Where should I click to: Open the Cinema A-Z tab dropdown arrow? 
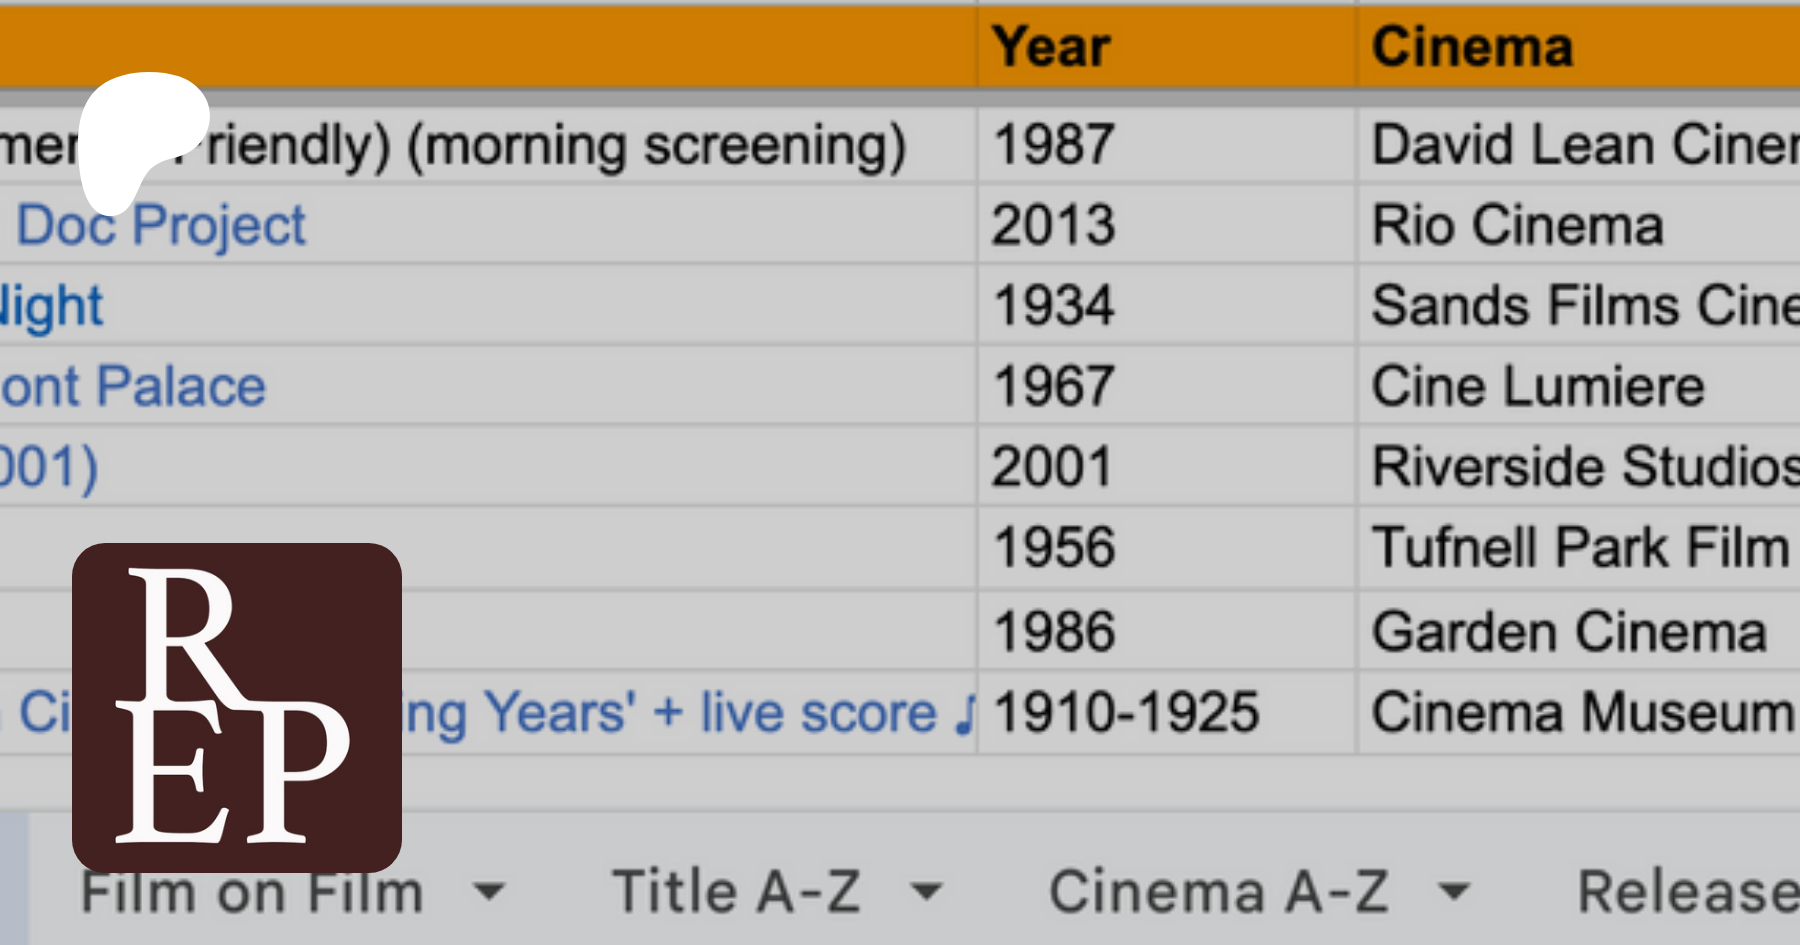click(x=1454, y=891)
